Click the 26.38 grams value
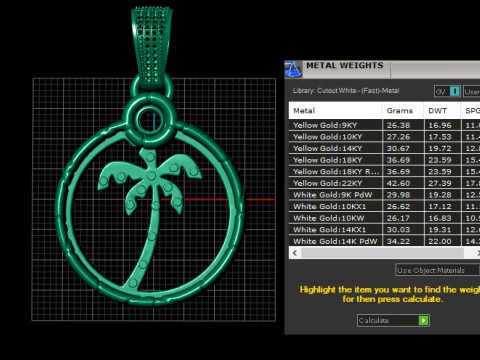Screen dimensions: 480x360 tap(398, 125)
